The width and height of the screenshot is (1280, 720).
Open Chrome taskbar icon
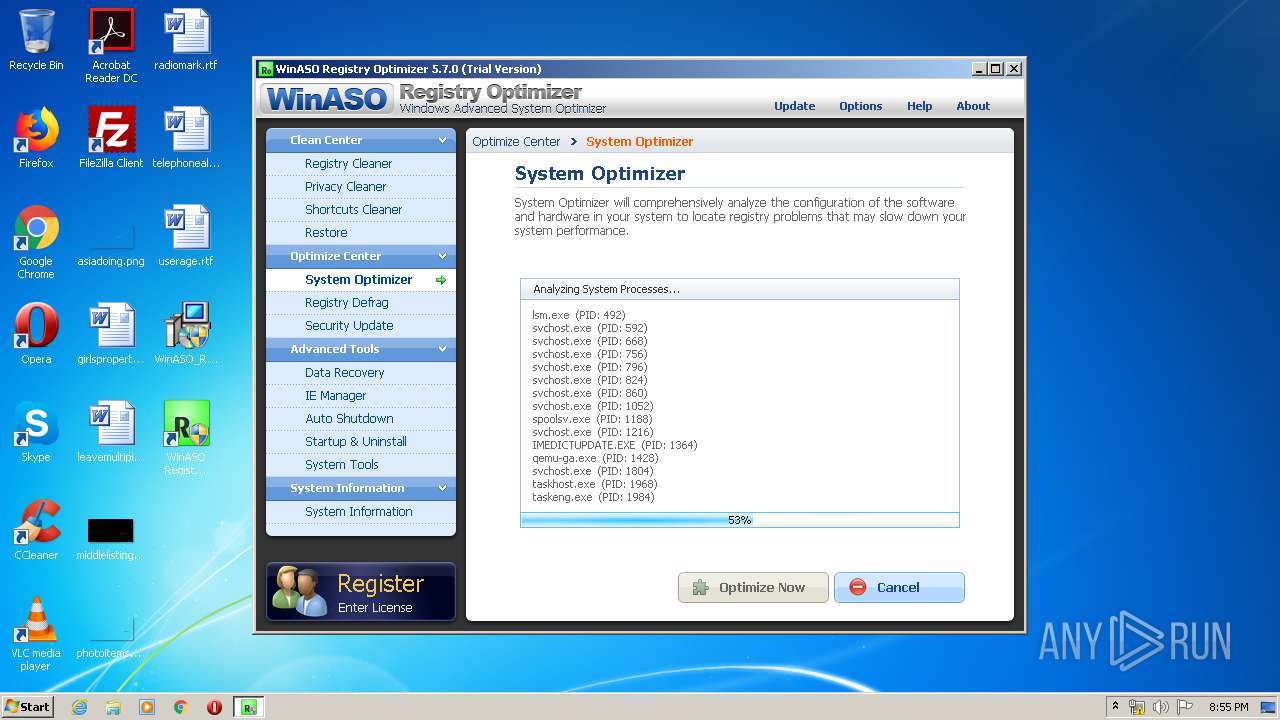[x=181, y=707]
